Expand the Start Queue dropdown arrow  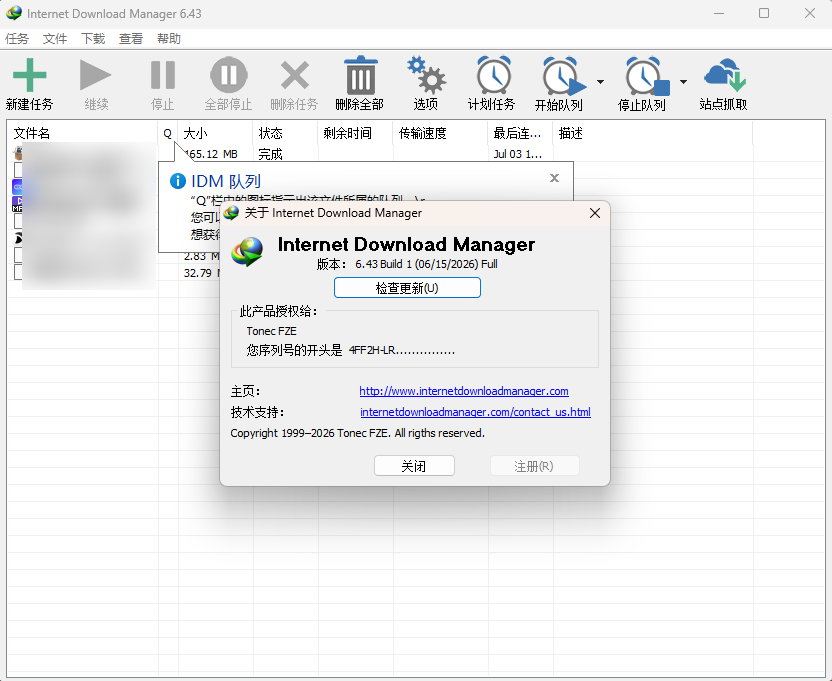pos(600,82)
